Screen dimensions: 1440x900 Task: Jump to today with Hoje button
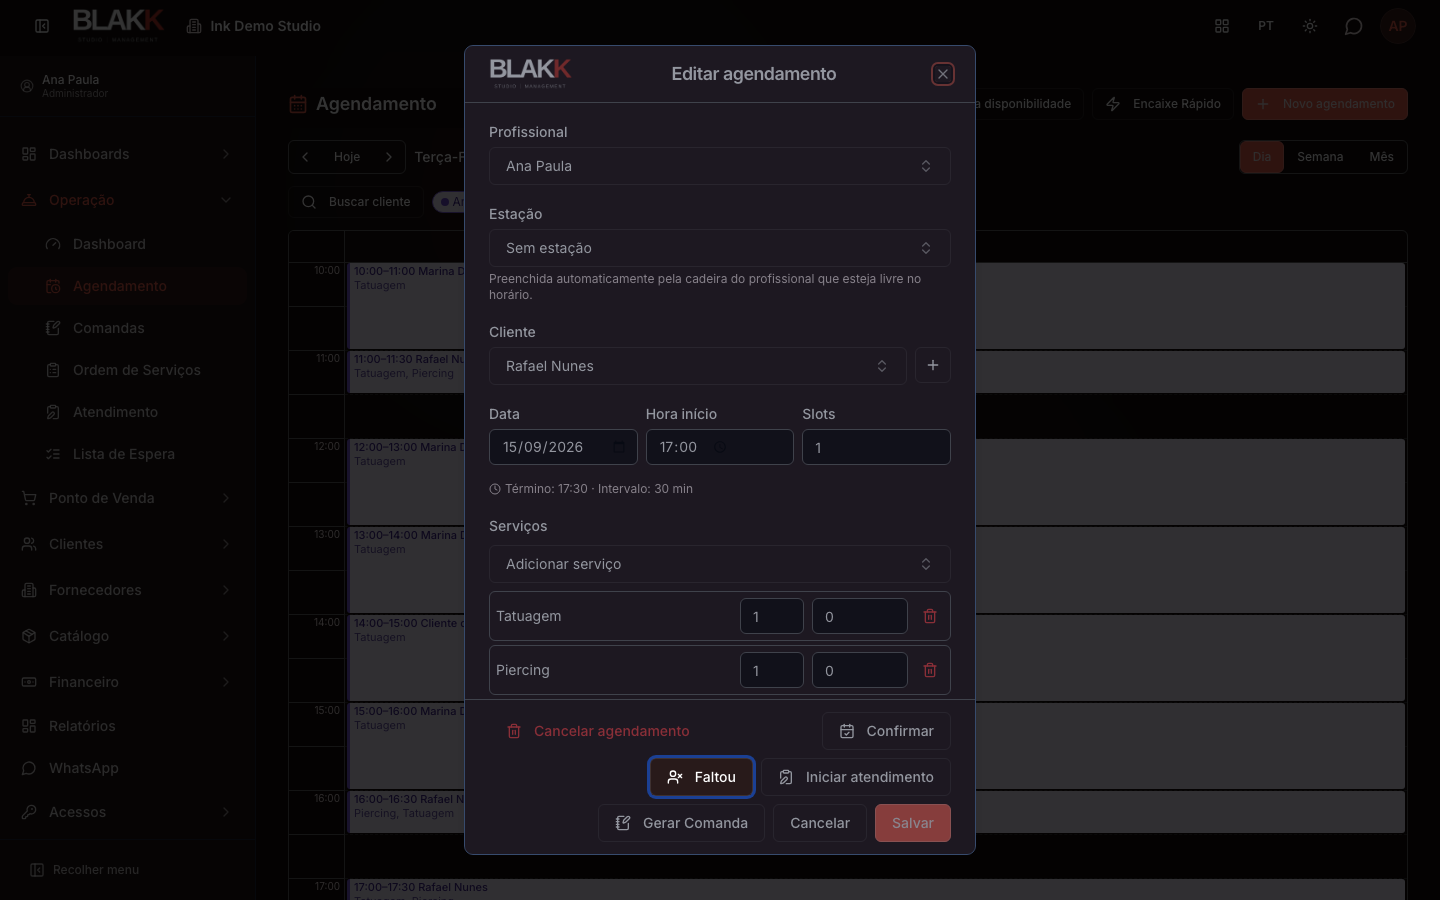pos(347,157)
